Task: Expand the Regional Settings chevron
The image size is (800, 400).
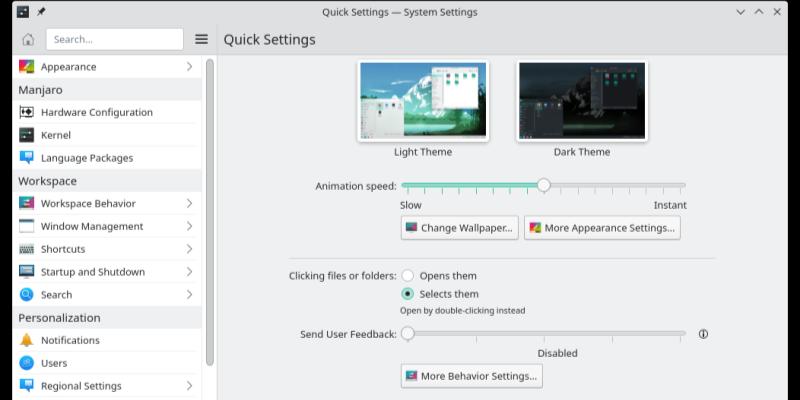Action: click(189, 386)
